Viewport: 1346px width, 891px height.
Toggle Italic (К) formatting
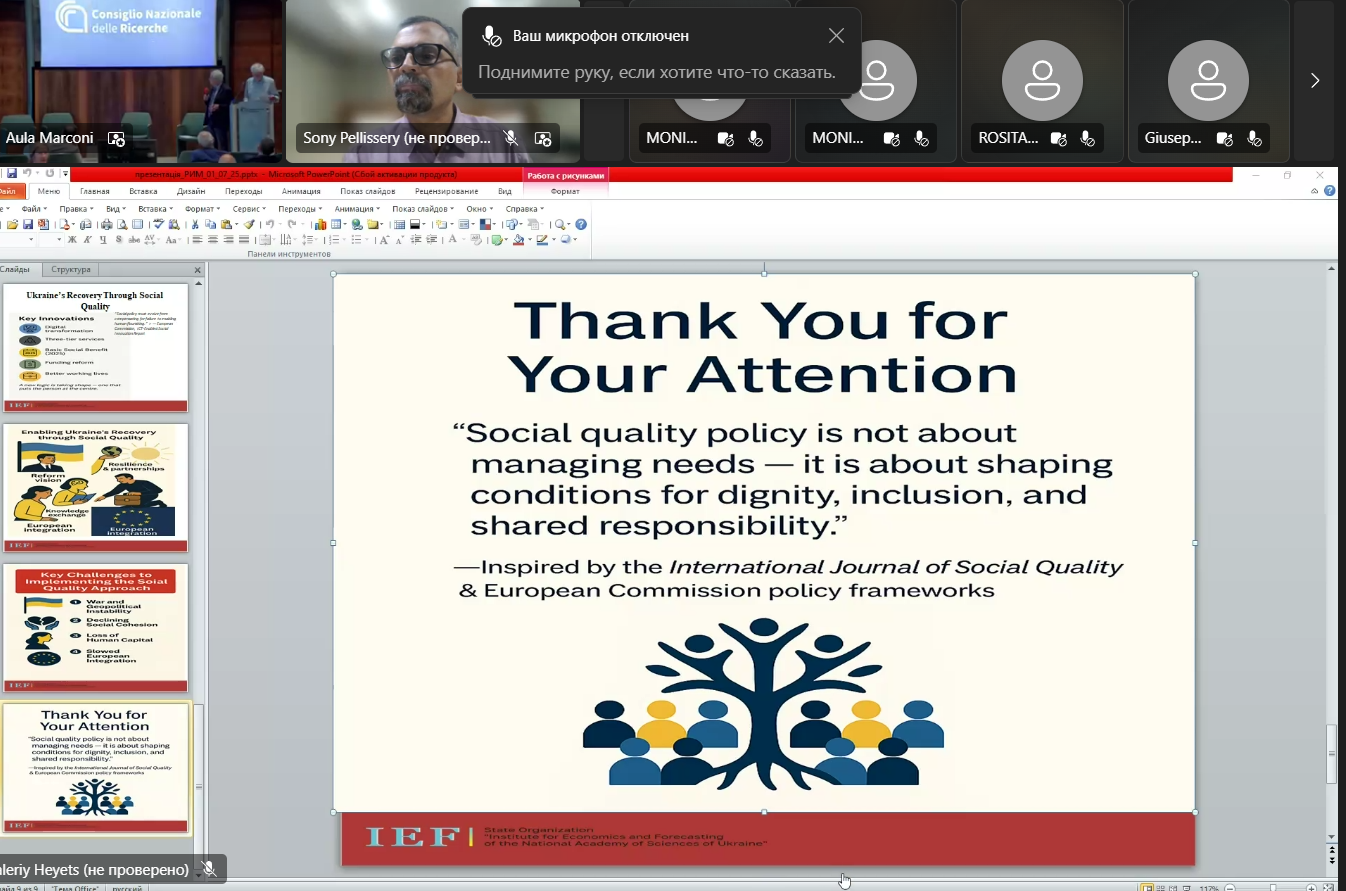click(x=87, y=240)
